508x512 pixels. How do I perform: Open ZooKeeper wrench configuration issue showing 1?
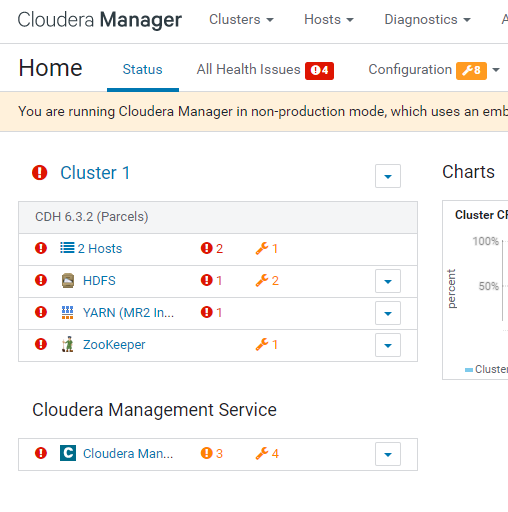pyautogui.click(x=267, y=344)
